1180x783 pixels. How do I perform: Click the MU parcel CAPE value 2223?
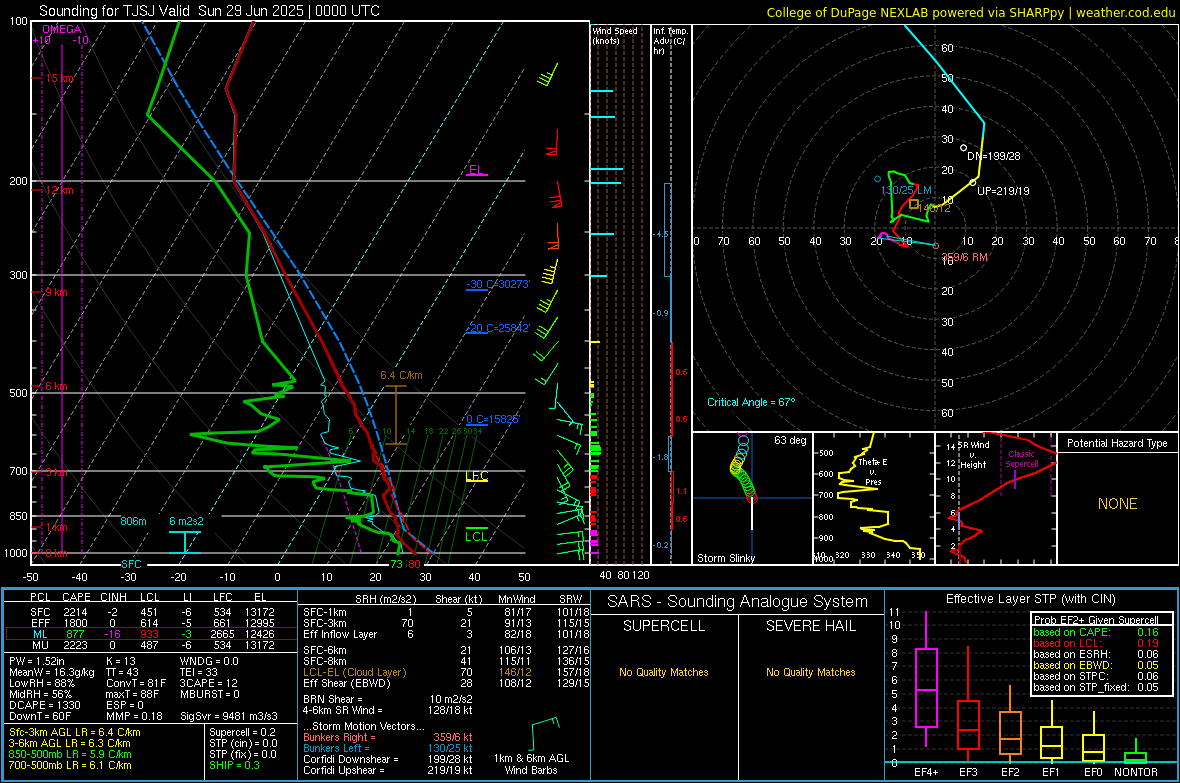click(75, 644)
